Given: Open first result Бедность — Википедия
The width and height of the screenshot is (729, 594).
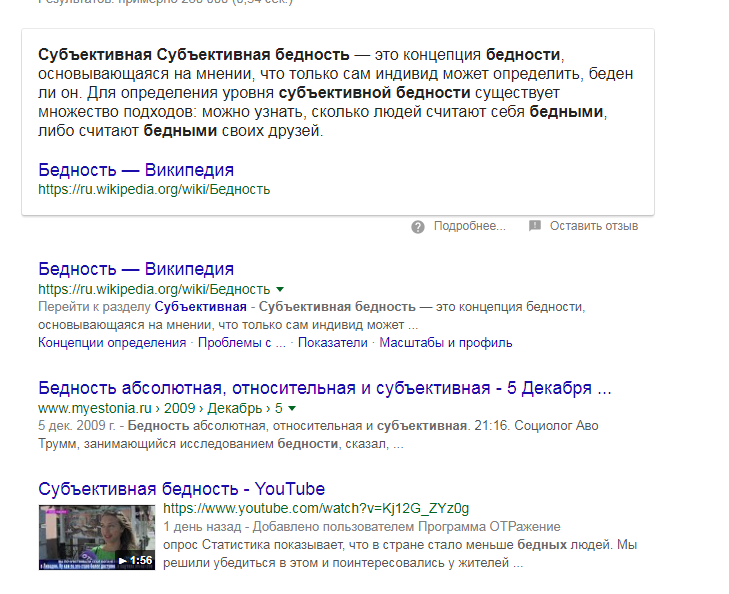Looking at the screenshot, I should pyautogui.click(x=136, y=269).
